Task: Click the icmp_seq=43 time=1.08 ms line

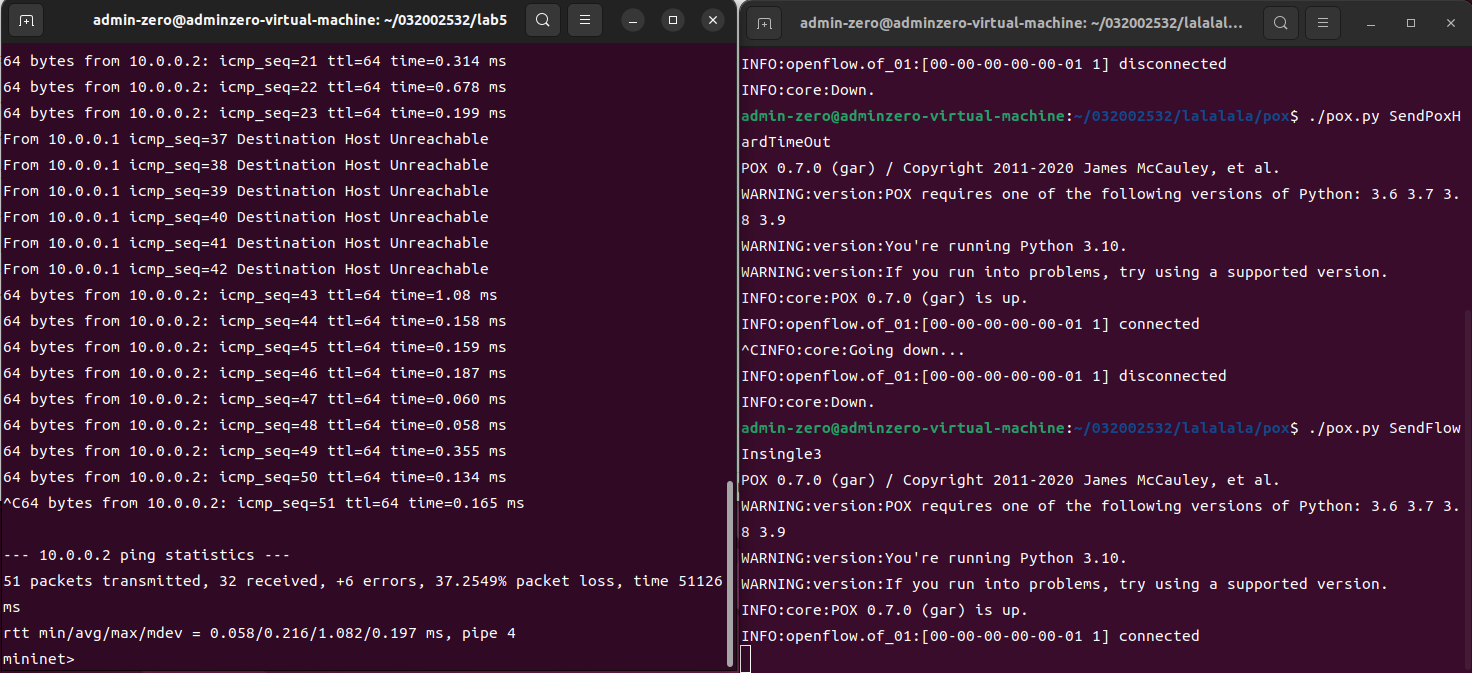Action: pyautogui.click(x=250, y=295)
